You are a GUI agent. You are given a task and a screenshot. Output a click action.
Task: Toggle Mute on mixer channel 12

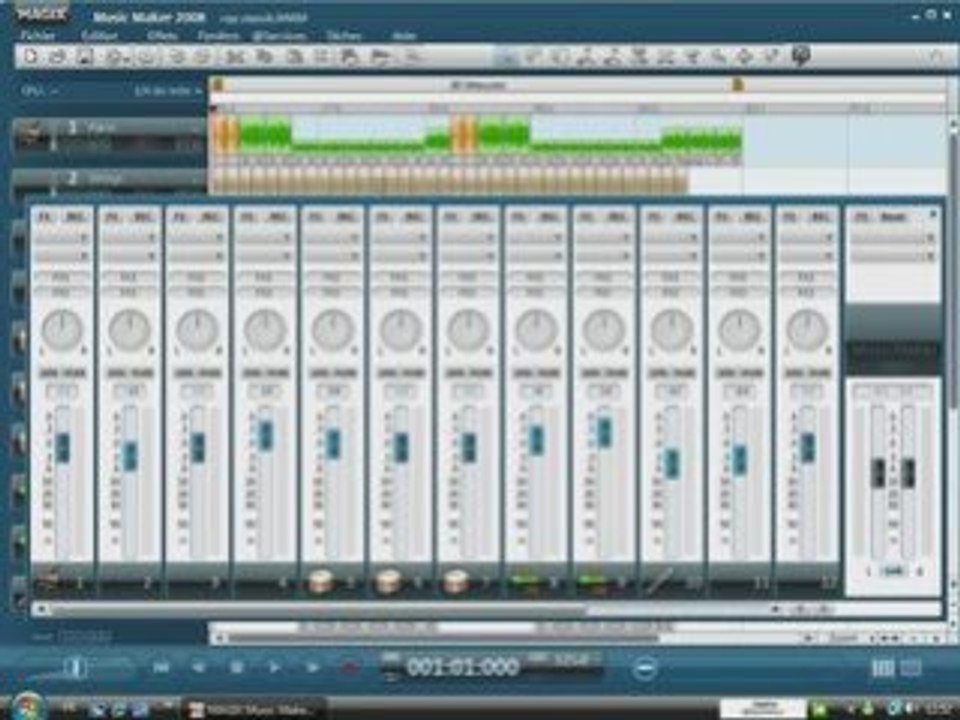(819, 373)
